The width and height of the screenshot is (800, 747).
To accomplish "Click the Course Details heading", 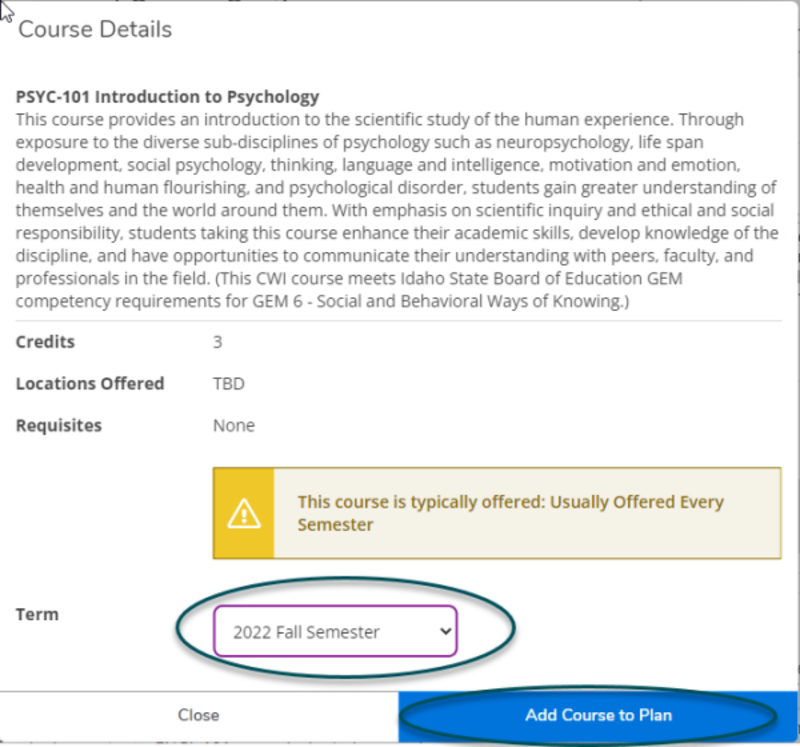I will point(94,29).
